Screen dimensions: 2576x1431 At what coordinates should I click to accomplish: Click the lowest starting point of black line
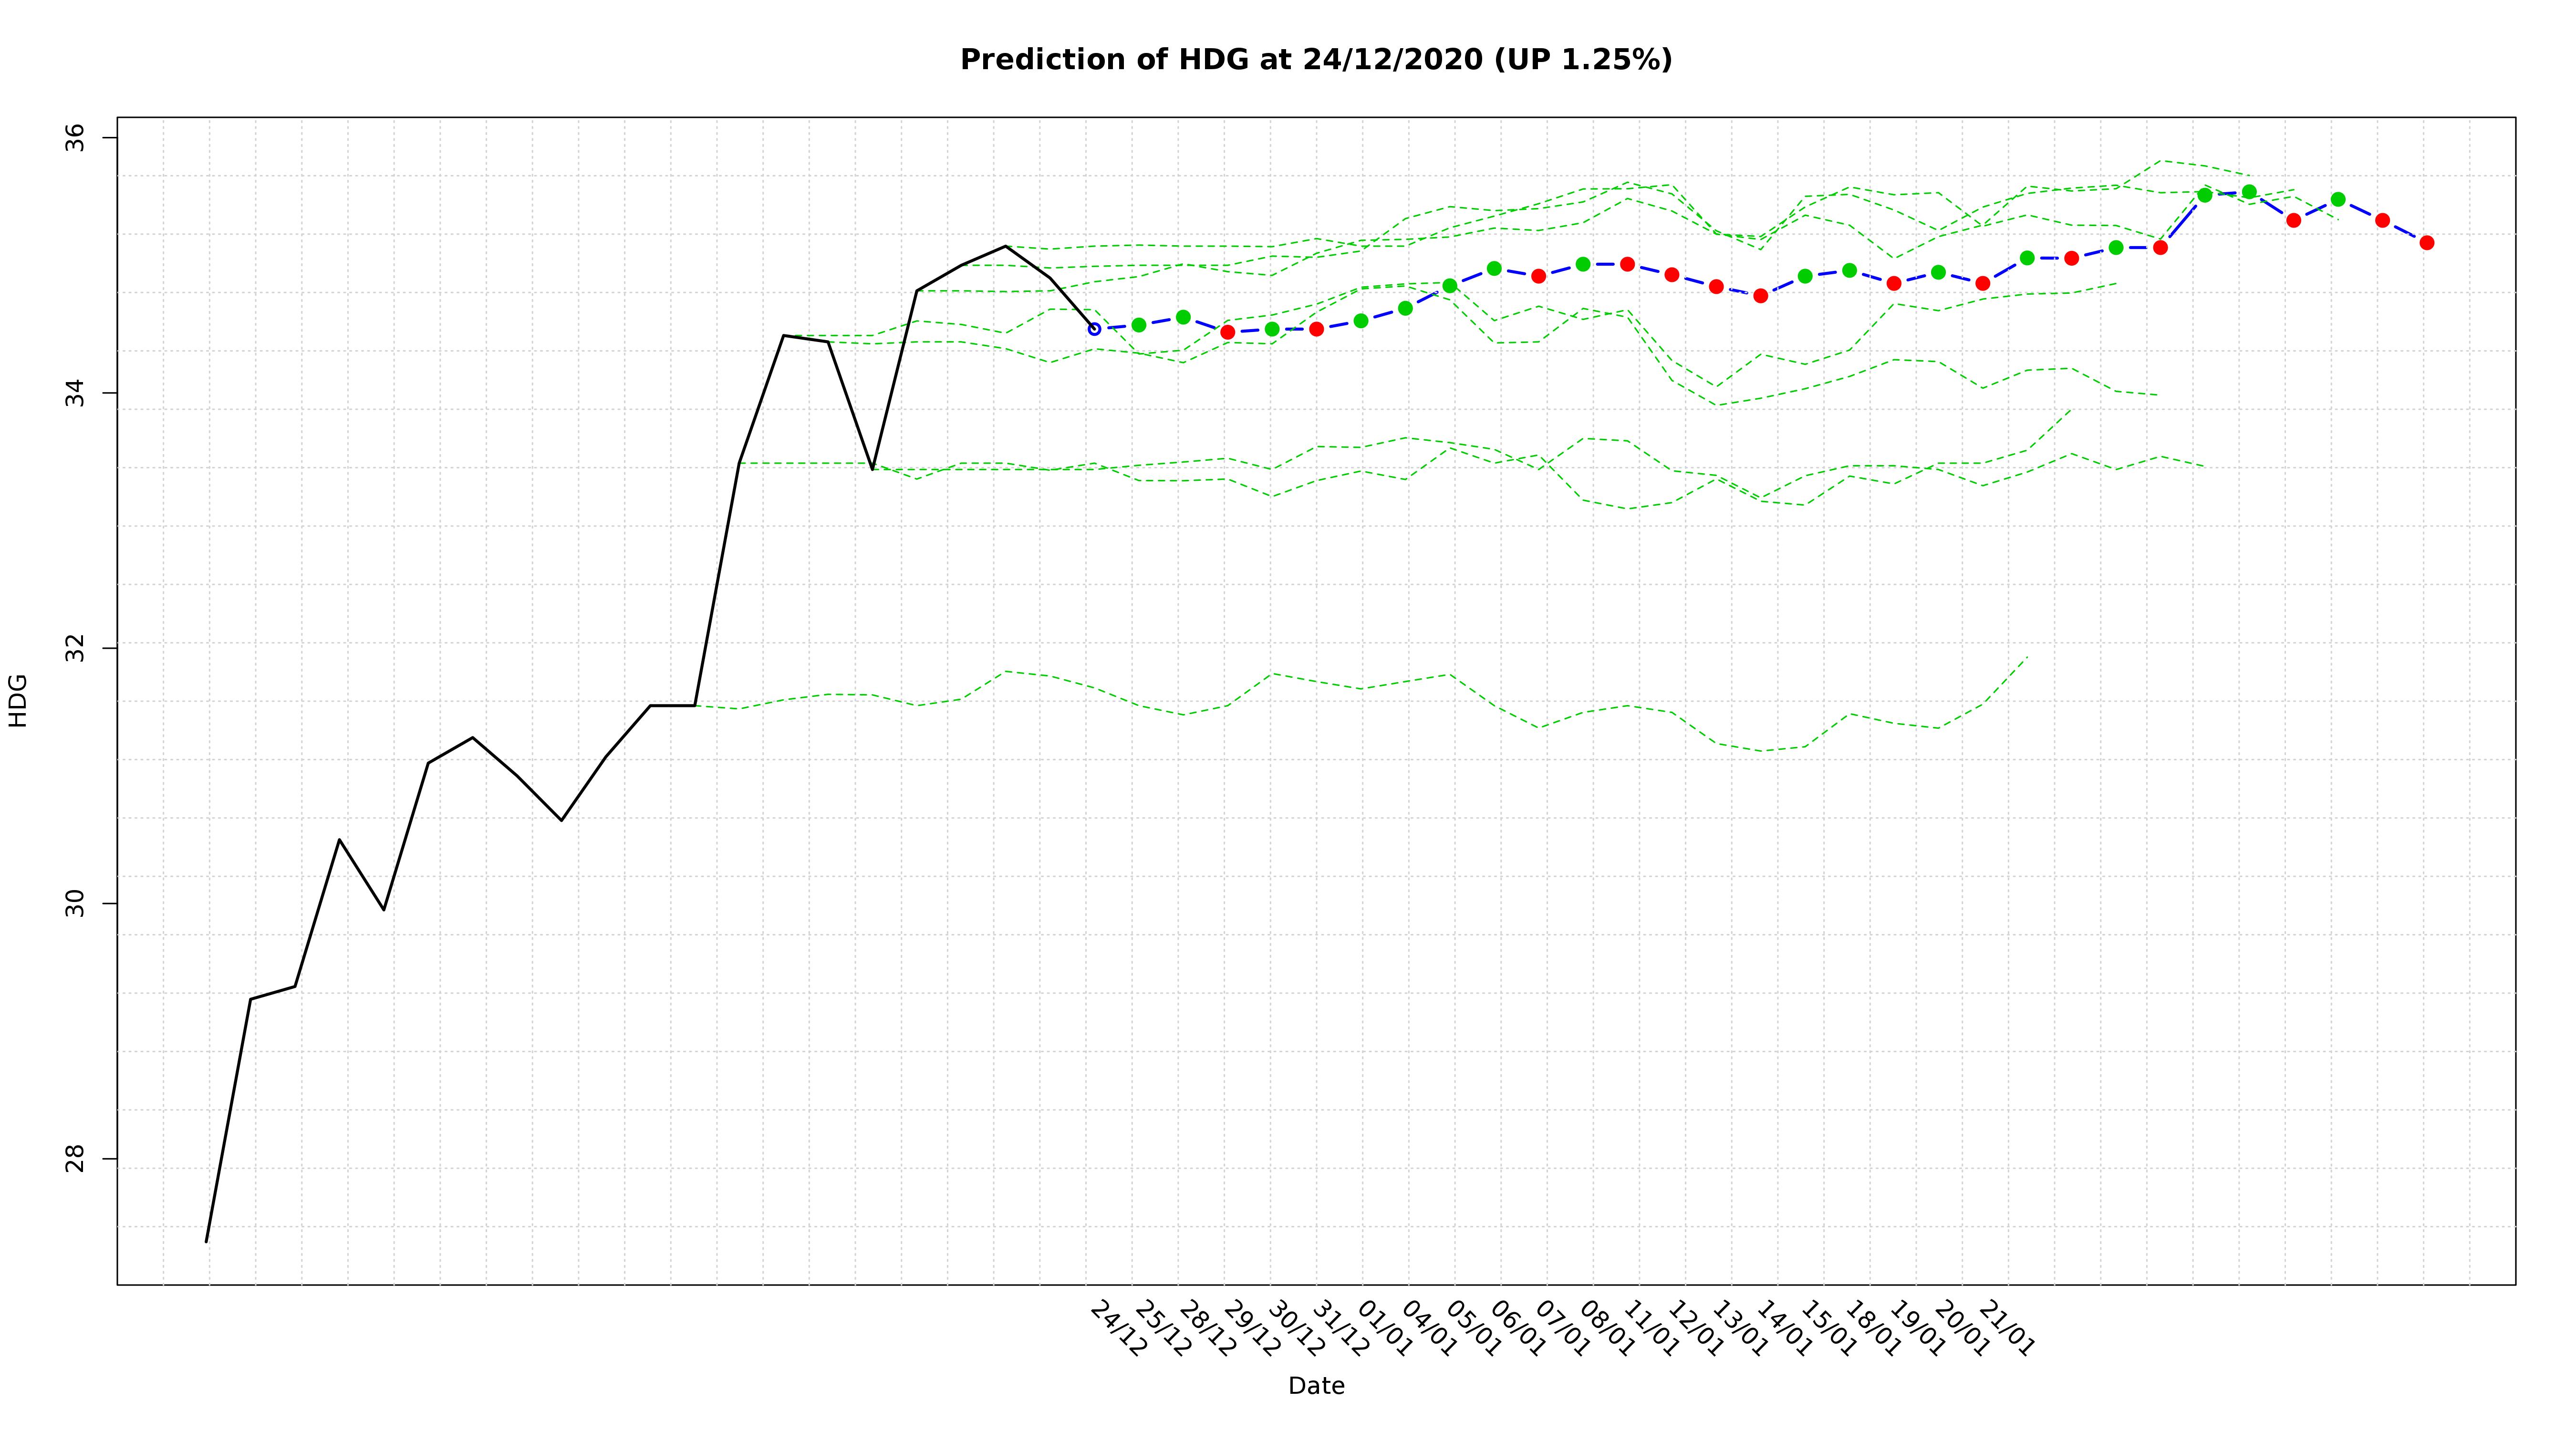pyautogui.click(x=207, y=1241)
